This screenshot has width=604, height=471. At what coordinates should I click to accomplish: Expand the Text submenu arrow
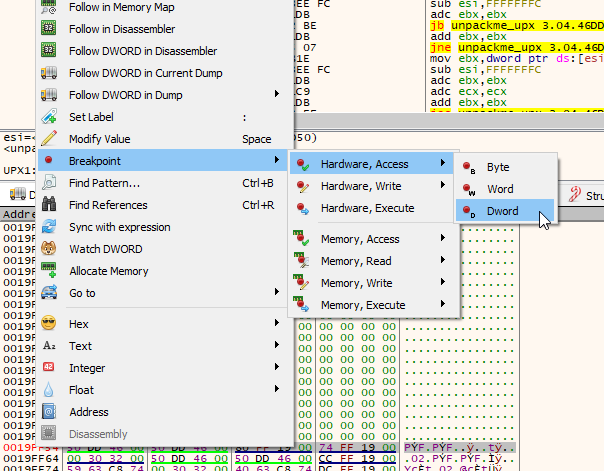click(x=277, y=344)
